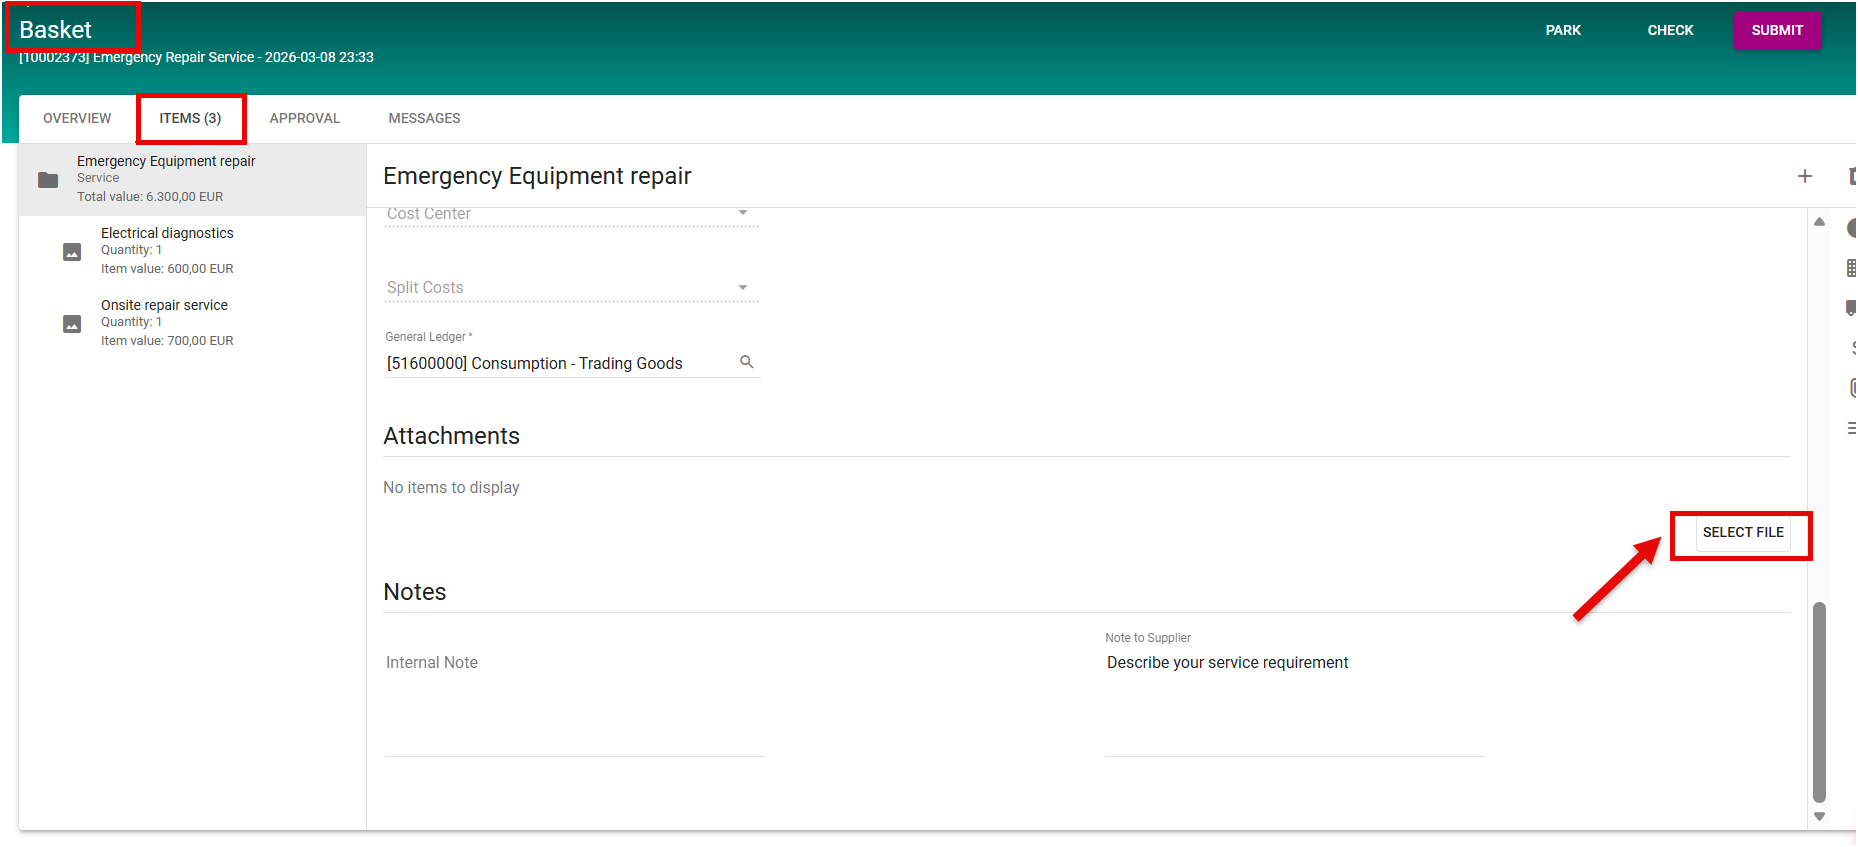Click Select File to add attachment
Screen dimensions: 1858x847
coord(1742,533)
